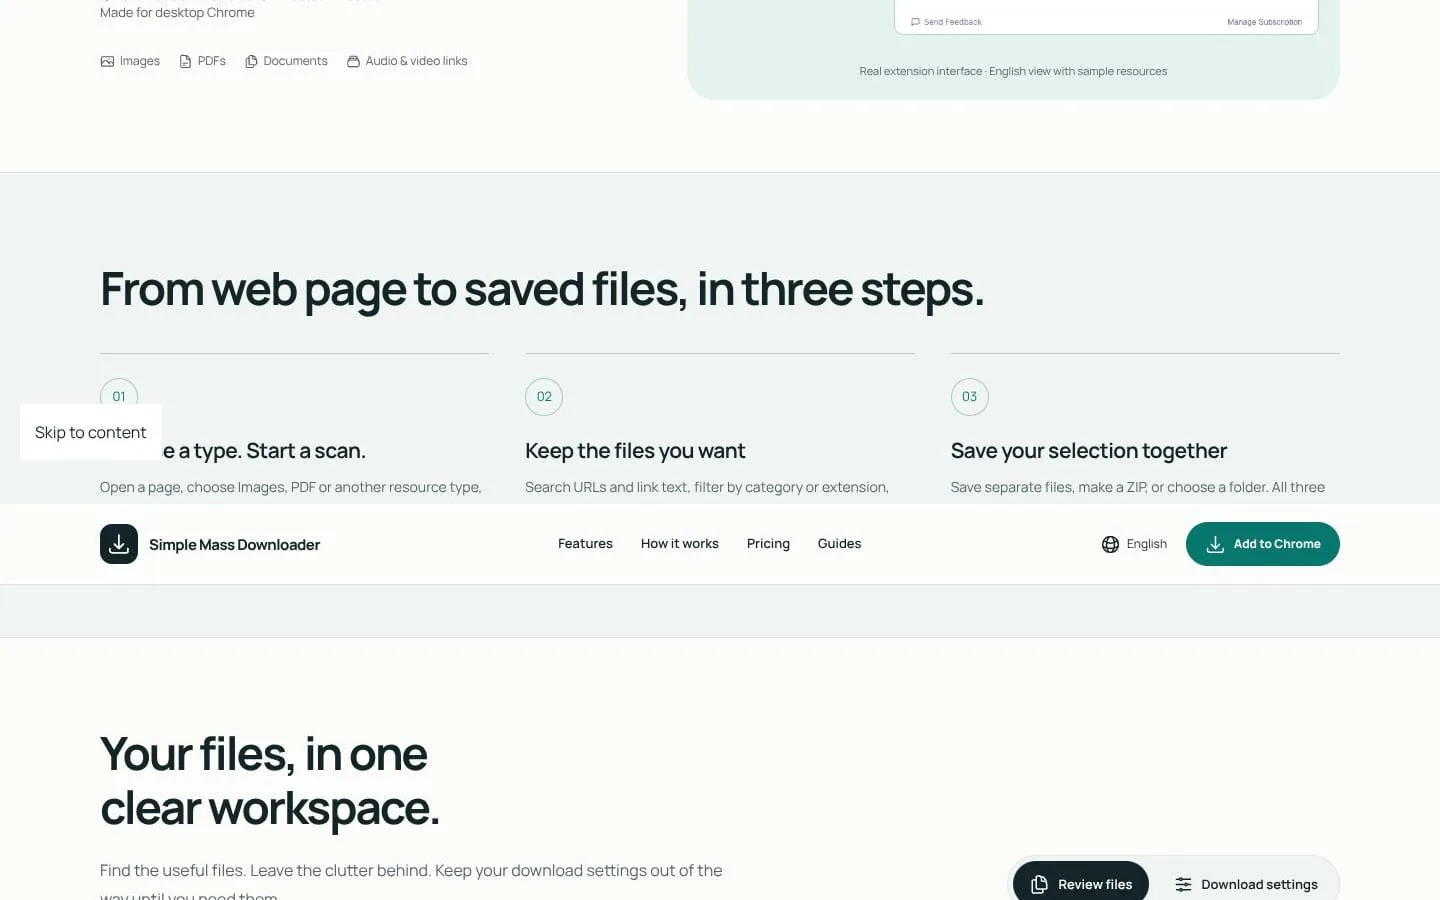Image resolution: width=1440 pixels, height=900 pixels.
Task: Click the Audio & video links icon
Action: click(353, 61)
